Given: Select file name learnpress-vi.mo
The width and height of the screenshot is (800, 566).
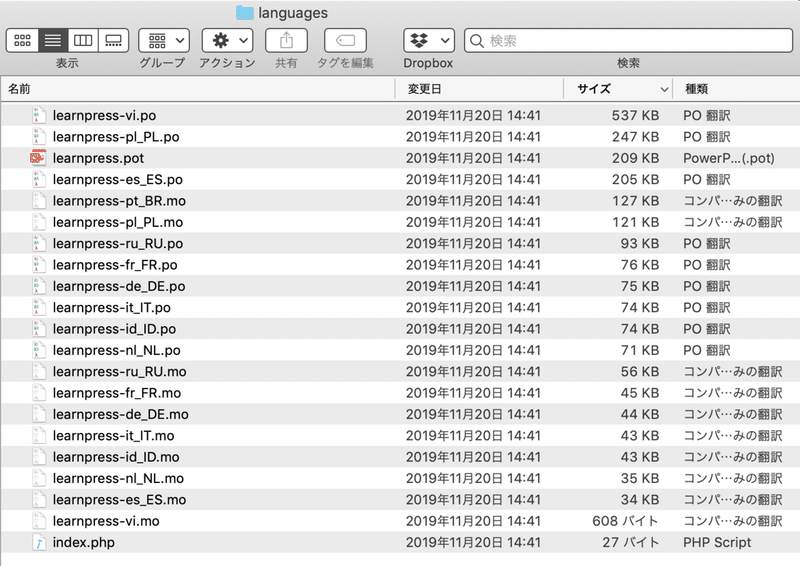Looking at the screenshot, I should point(106,521).
